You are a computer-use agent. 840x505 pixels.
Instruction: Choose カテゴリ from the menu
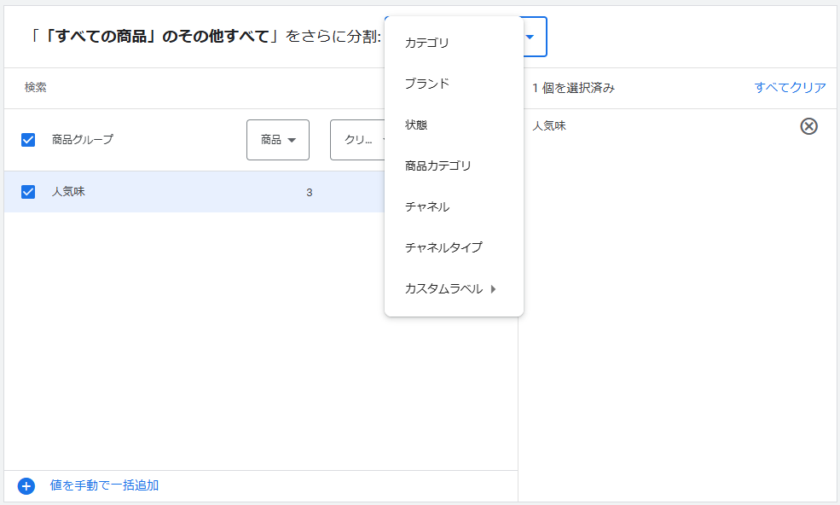(x=427, y=43)
